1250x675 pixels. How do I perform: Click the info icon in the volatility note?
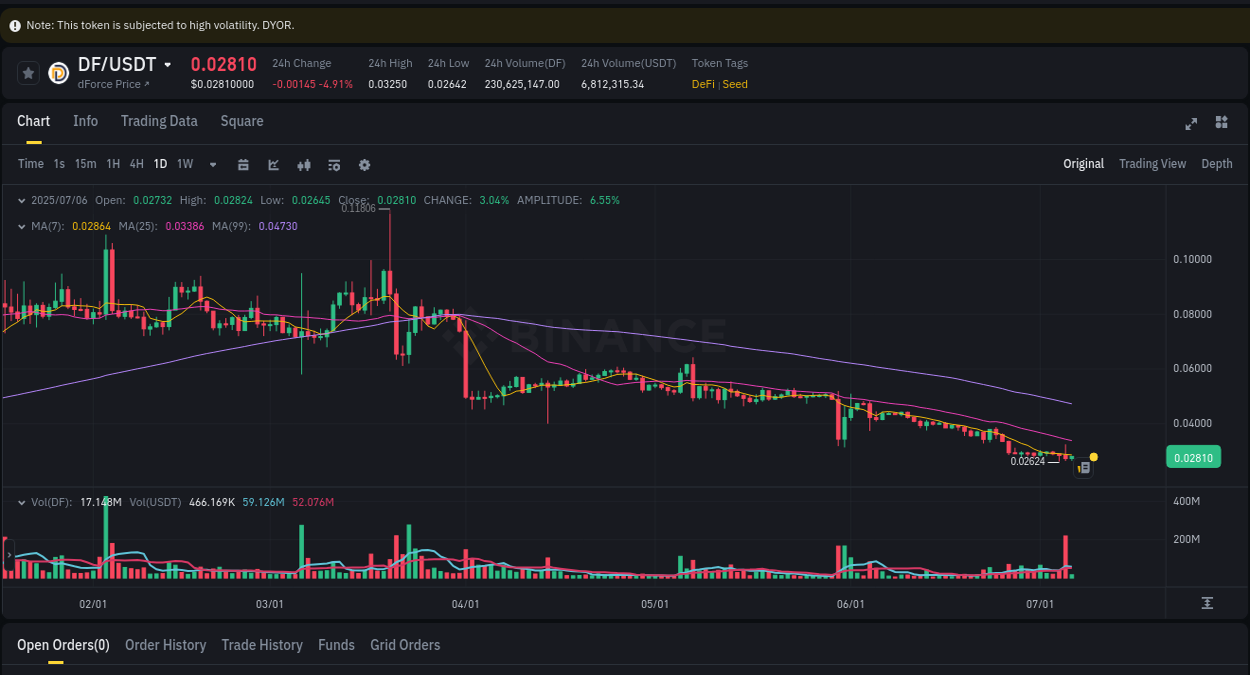(12, 24)
